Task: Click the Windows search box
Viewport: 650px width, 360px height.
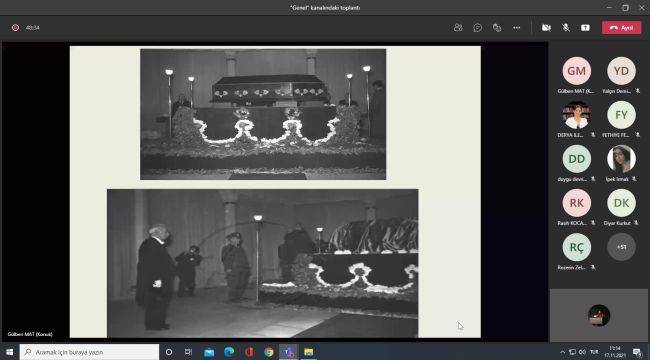Action: (89, 352)
